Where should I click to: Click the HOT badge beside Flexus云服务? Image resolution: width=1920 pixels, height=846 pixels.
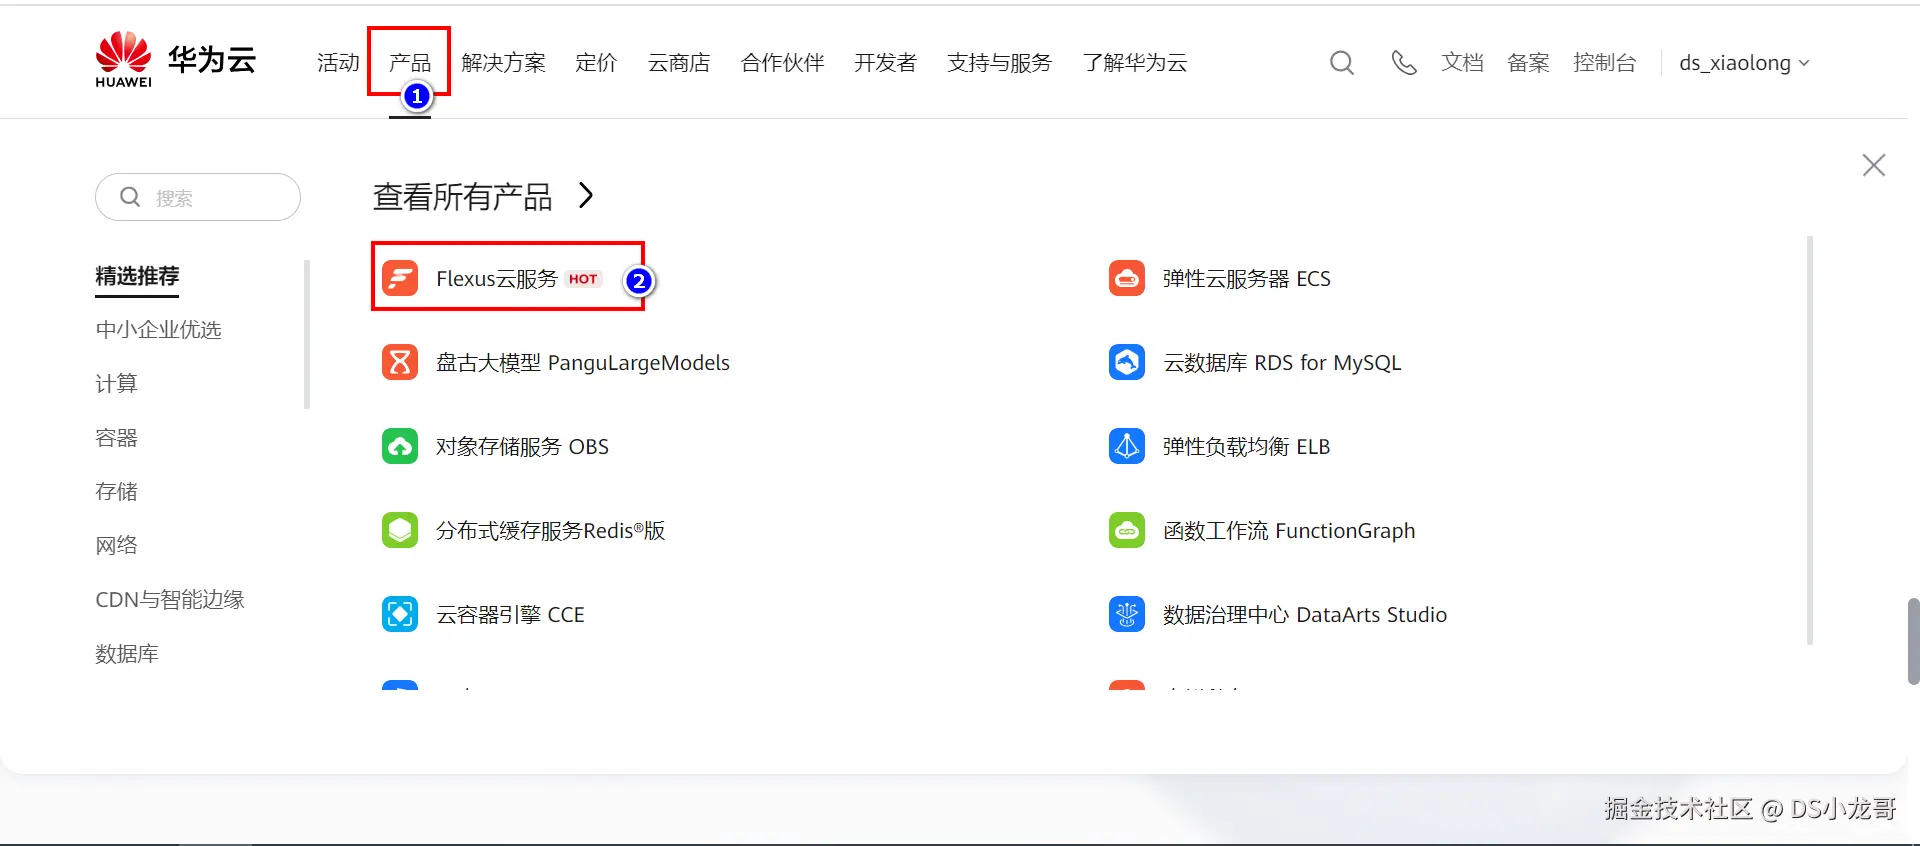(x=583, y=279)
